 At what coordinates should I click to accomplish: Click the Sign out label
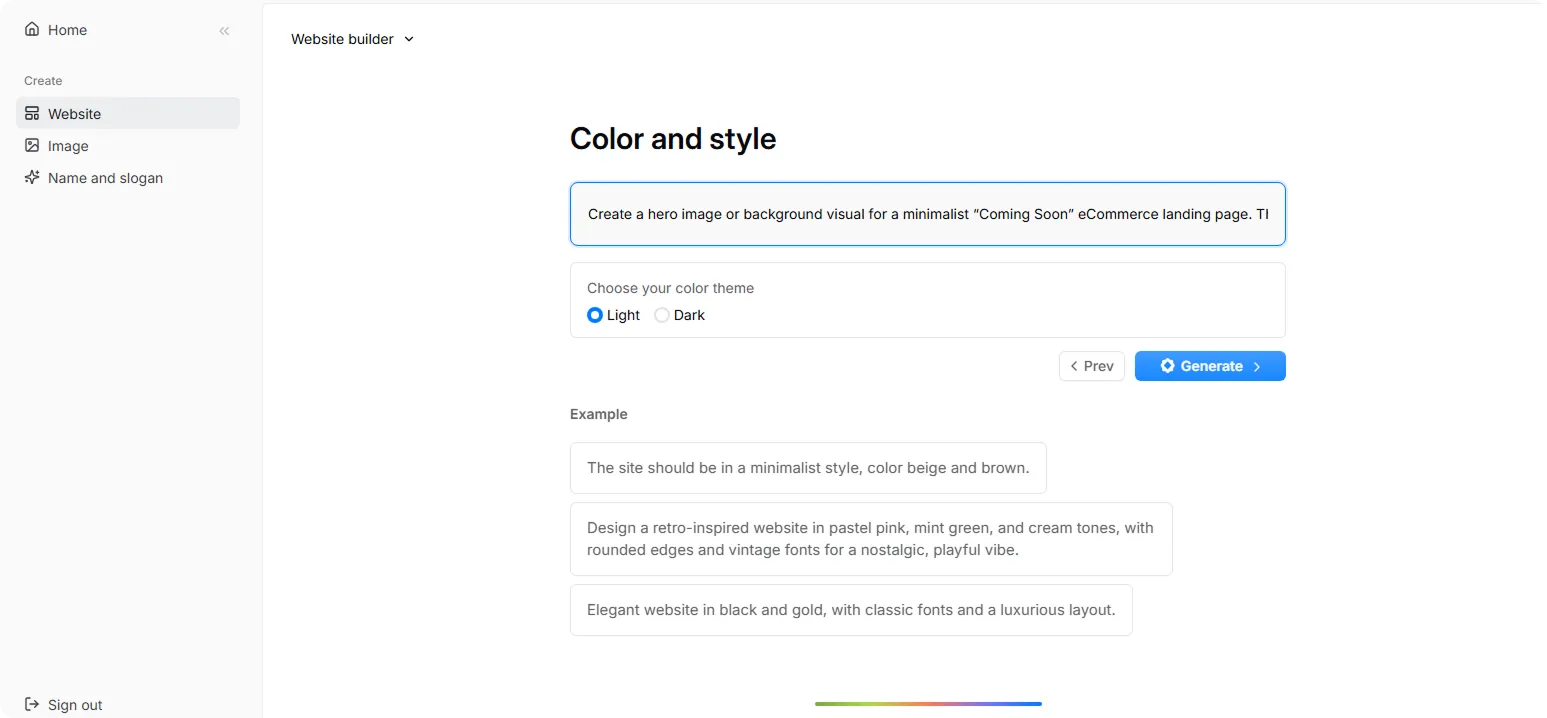tap(75, 705)
